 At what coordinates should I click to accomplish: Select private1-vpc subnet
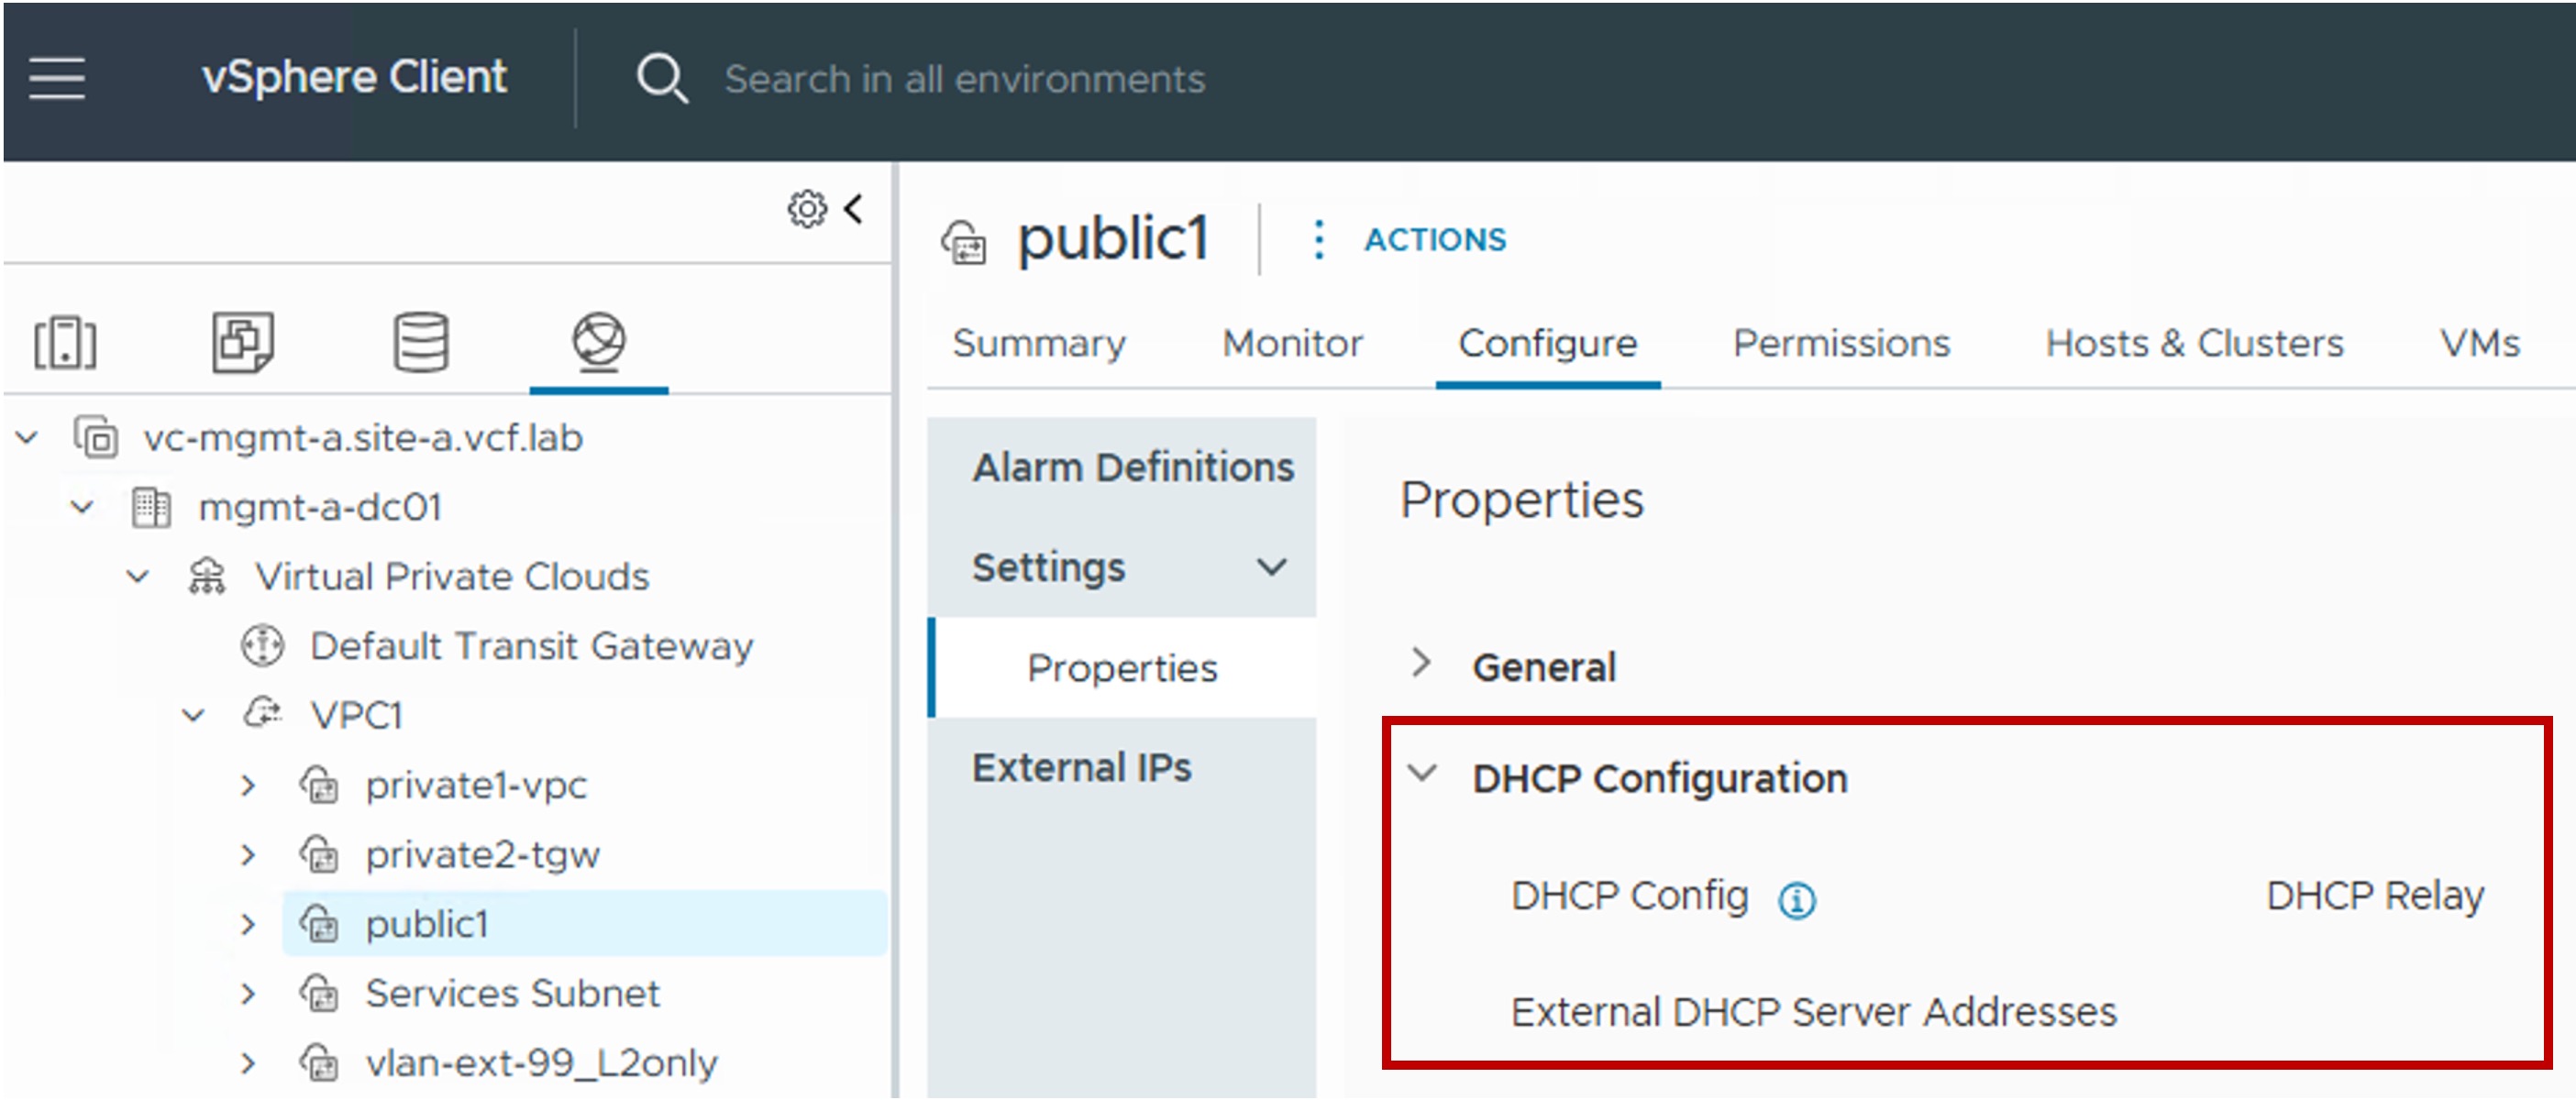pyautogui.click(x=476, y=786)
